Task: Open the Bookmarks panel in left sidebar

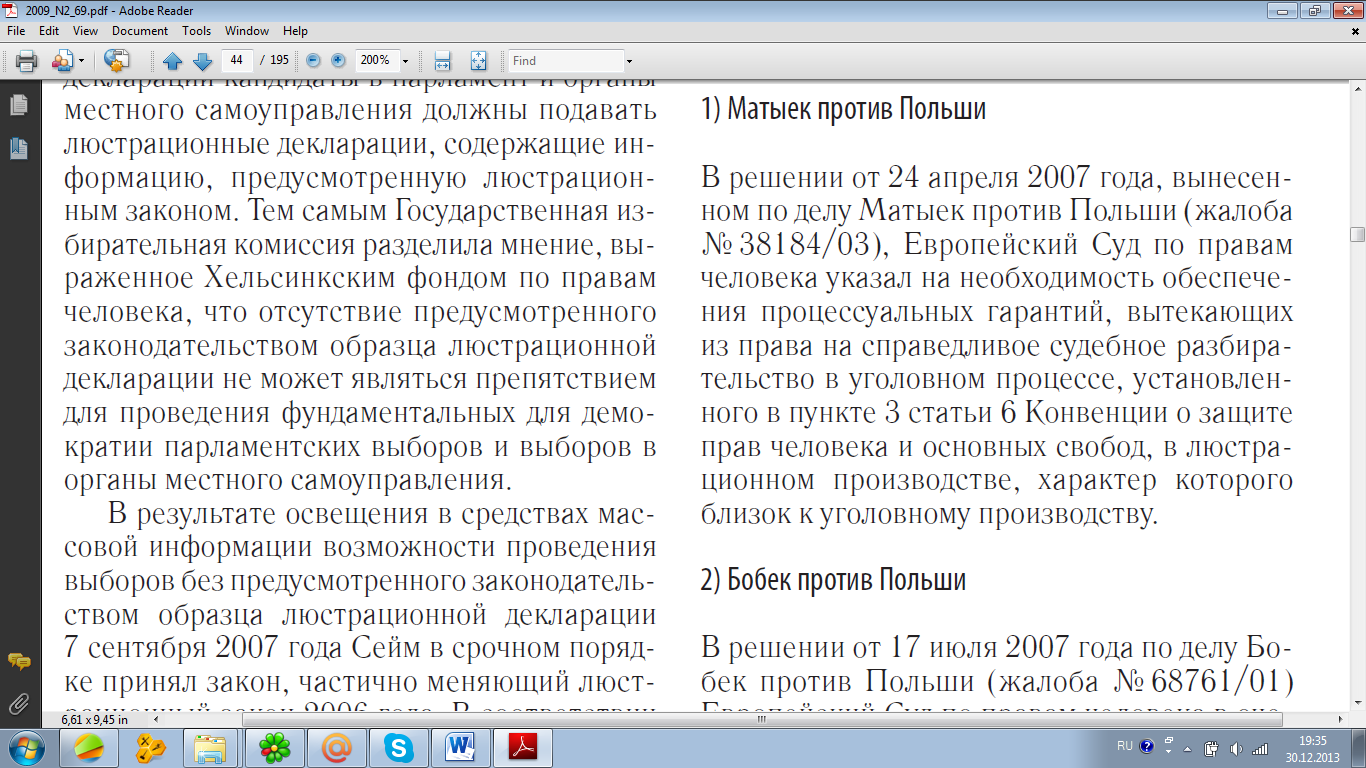Action: 17,149
